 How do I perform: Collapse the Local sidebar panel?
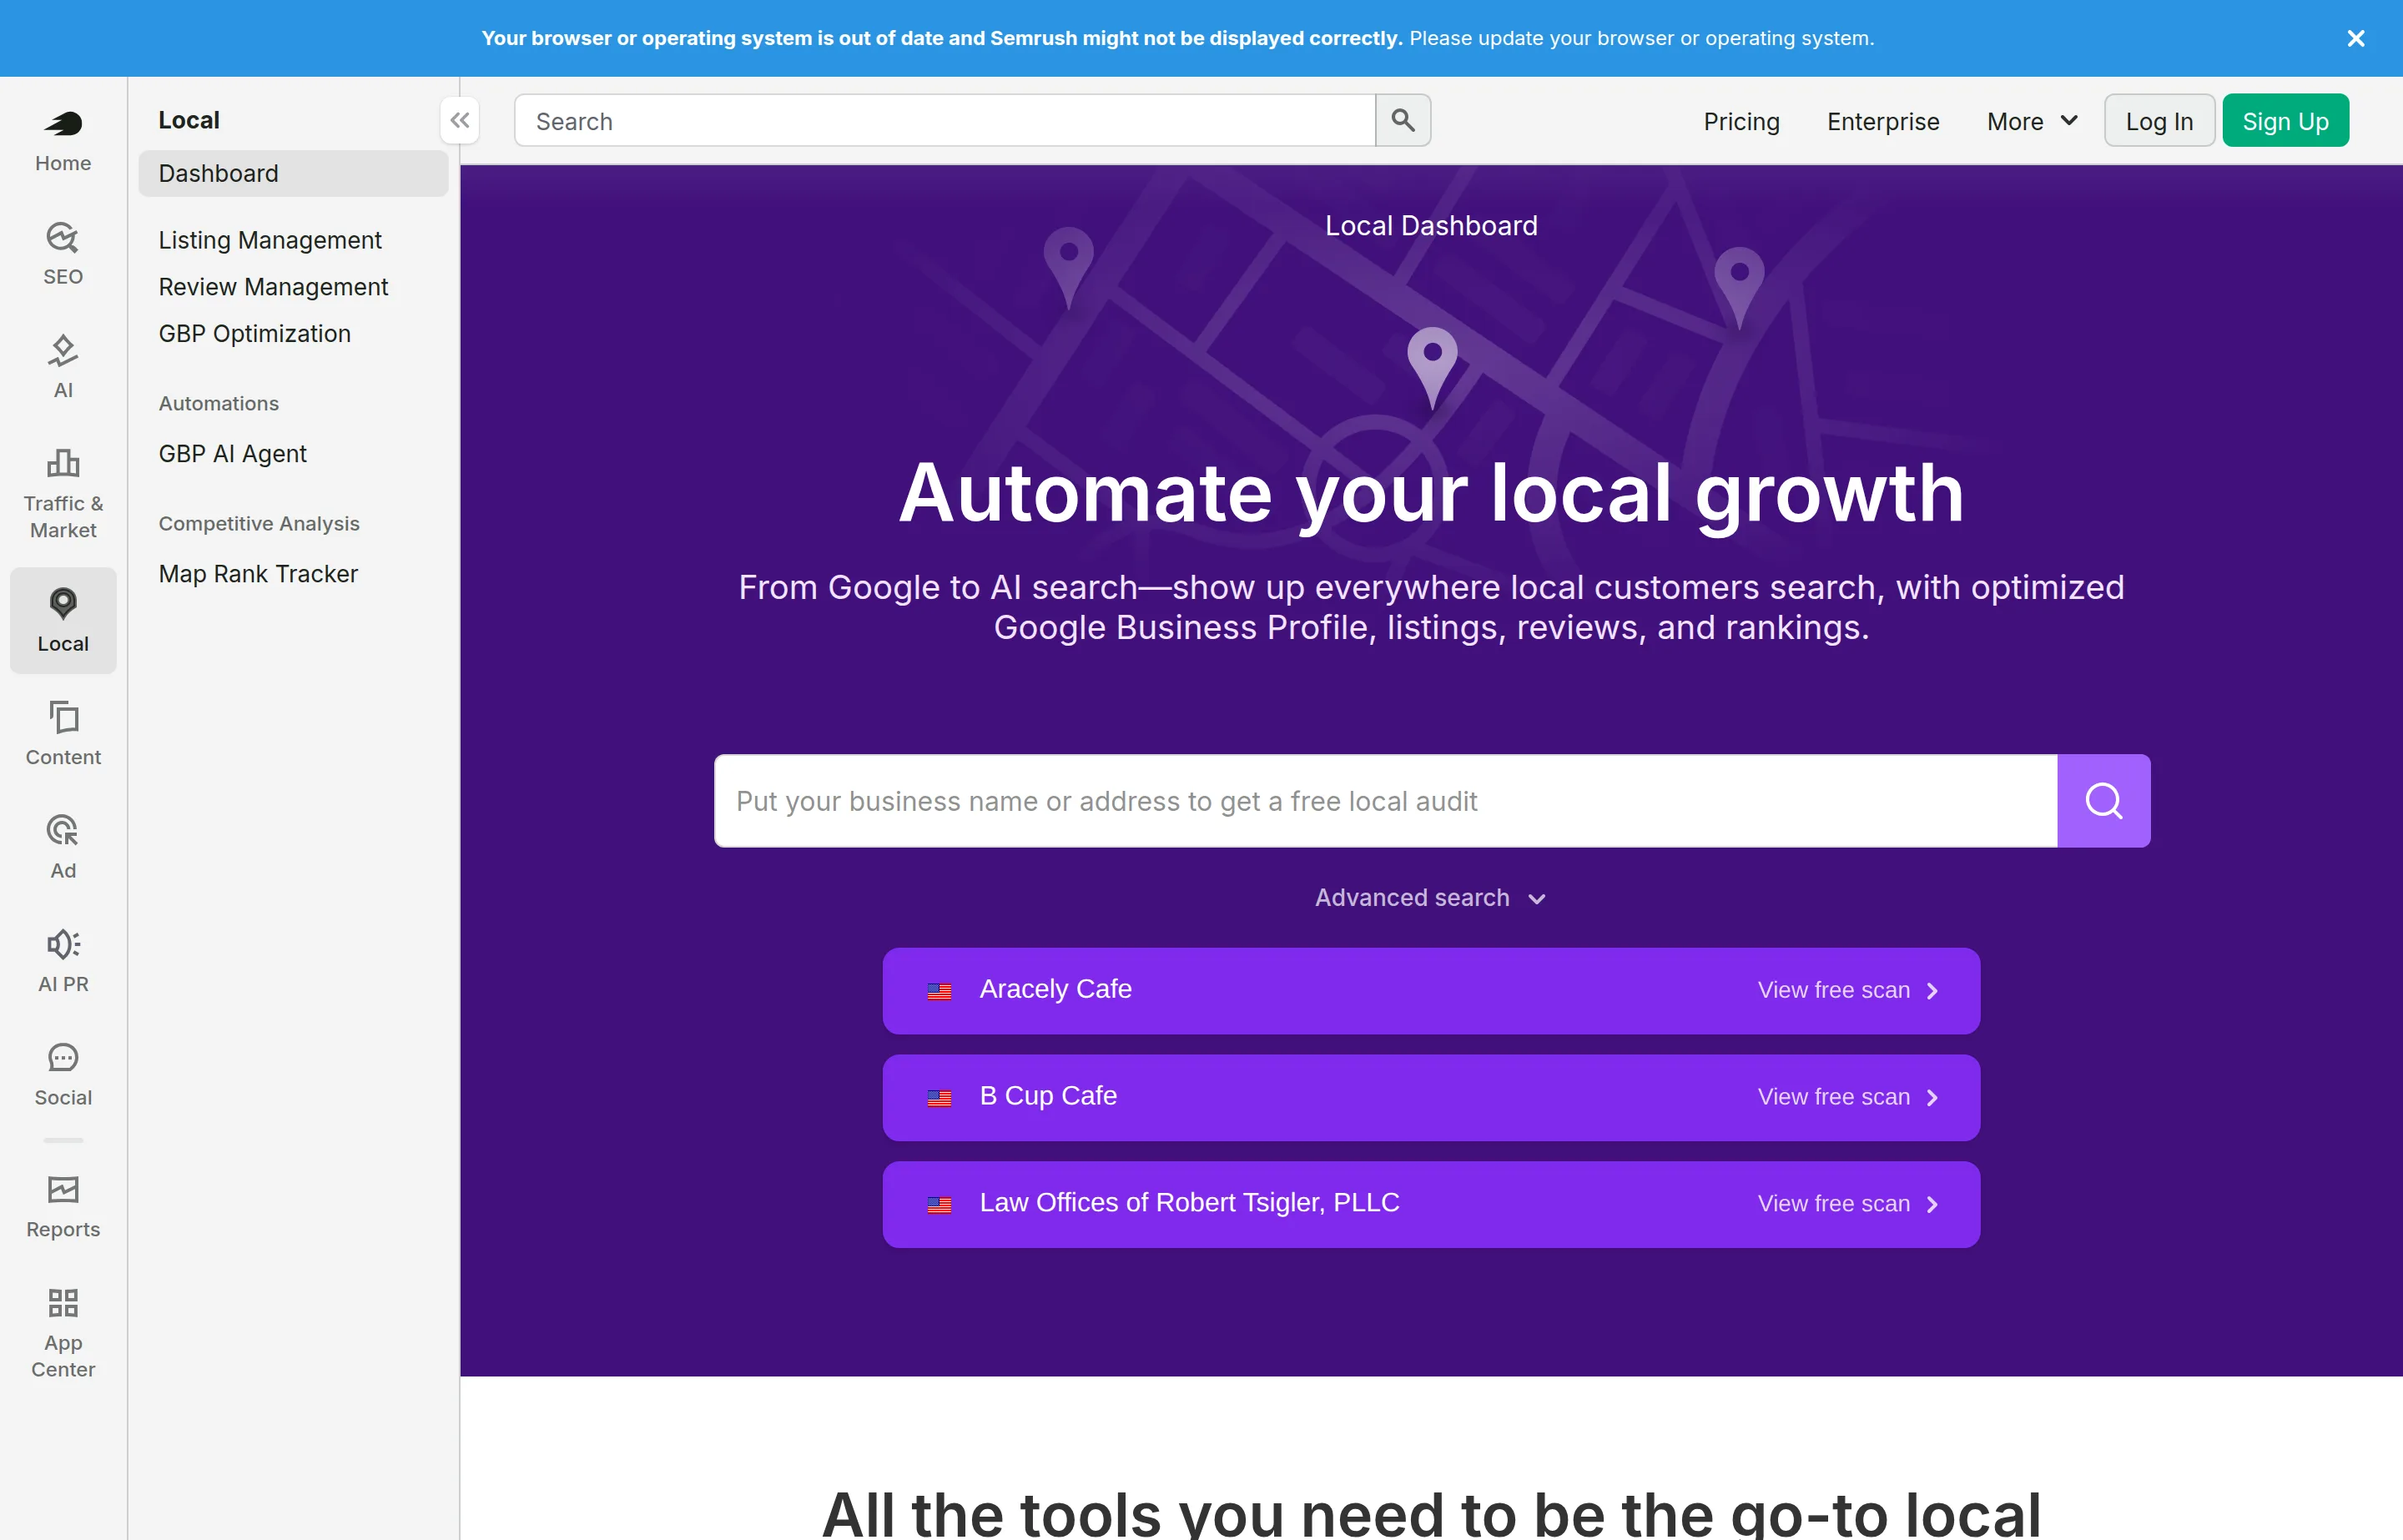(x=460, y=121)
